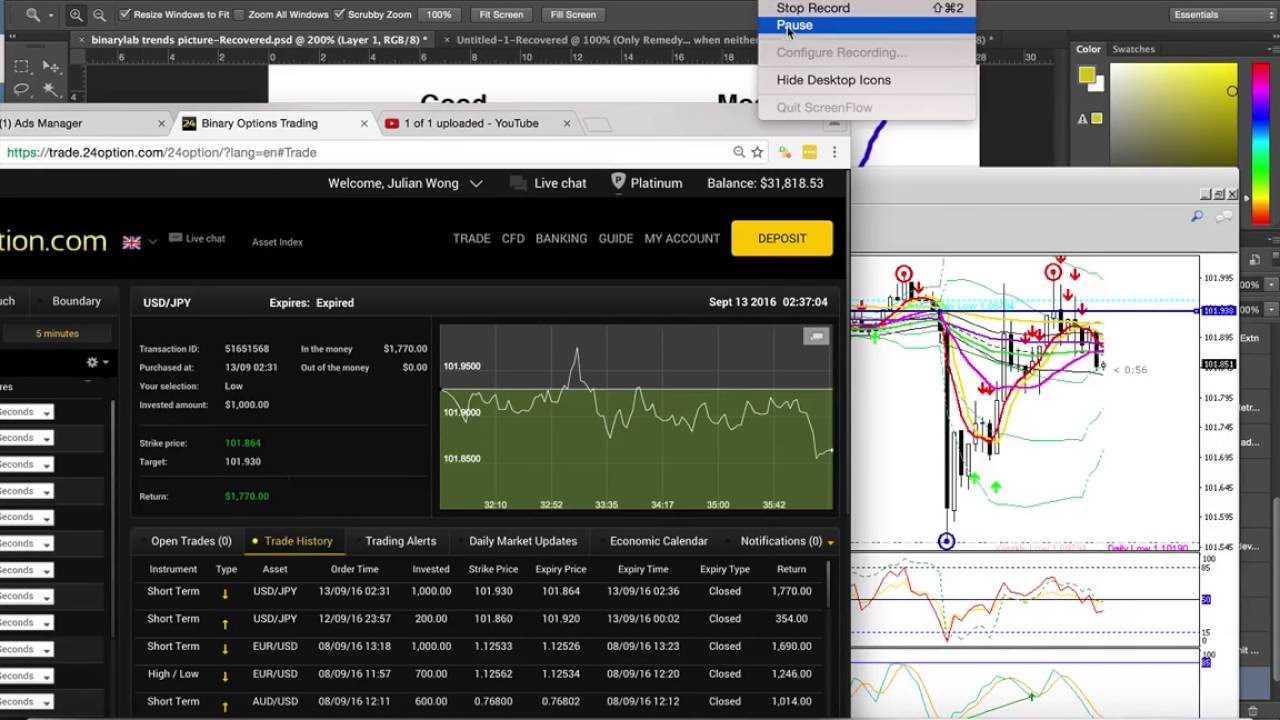
Task: Open the gear settings in the trade sidebar
Action: click(x=92, y=362)
